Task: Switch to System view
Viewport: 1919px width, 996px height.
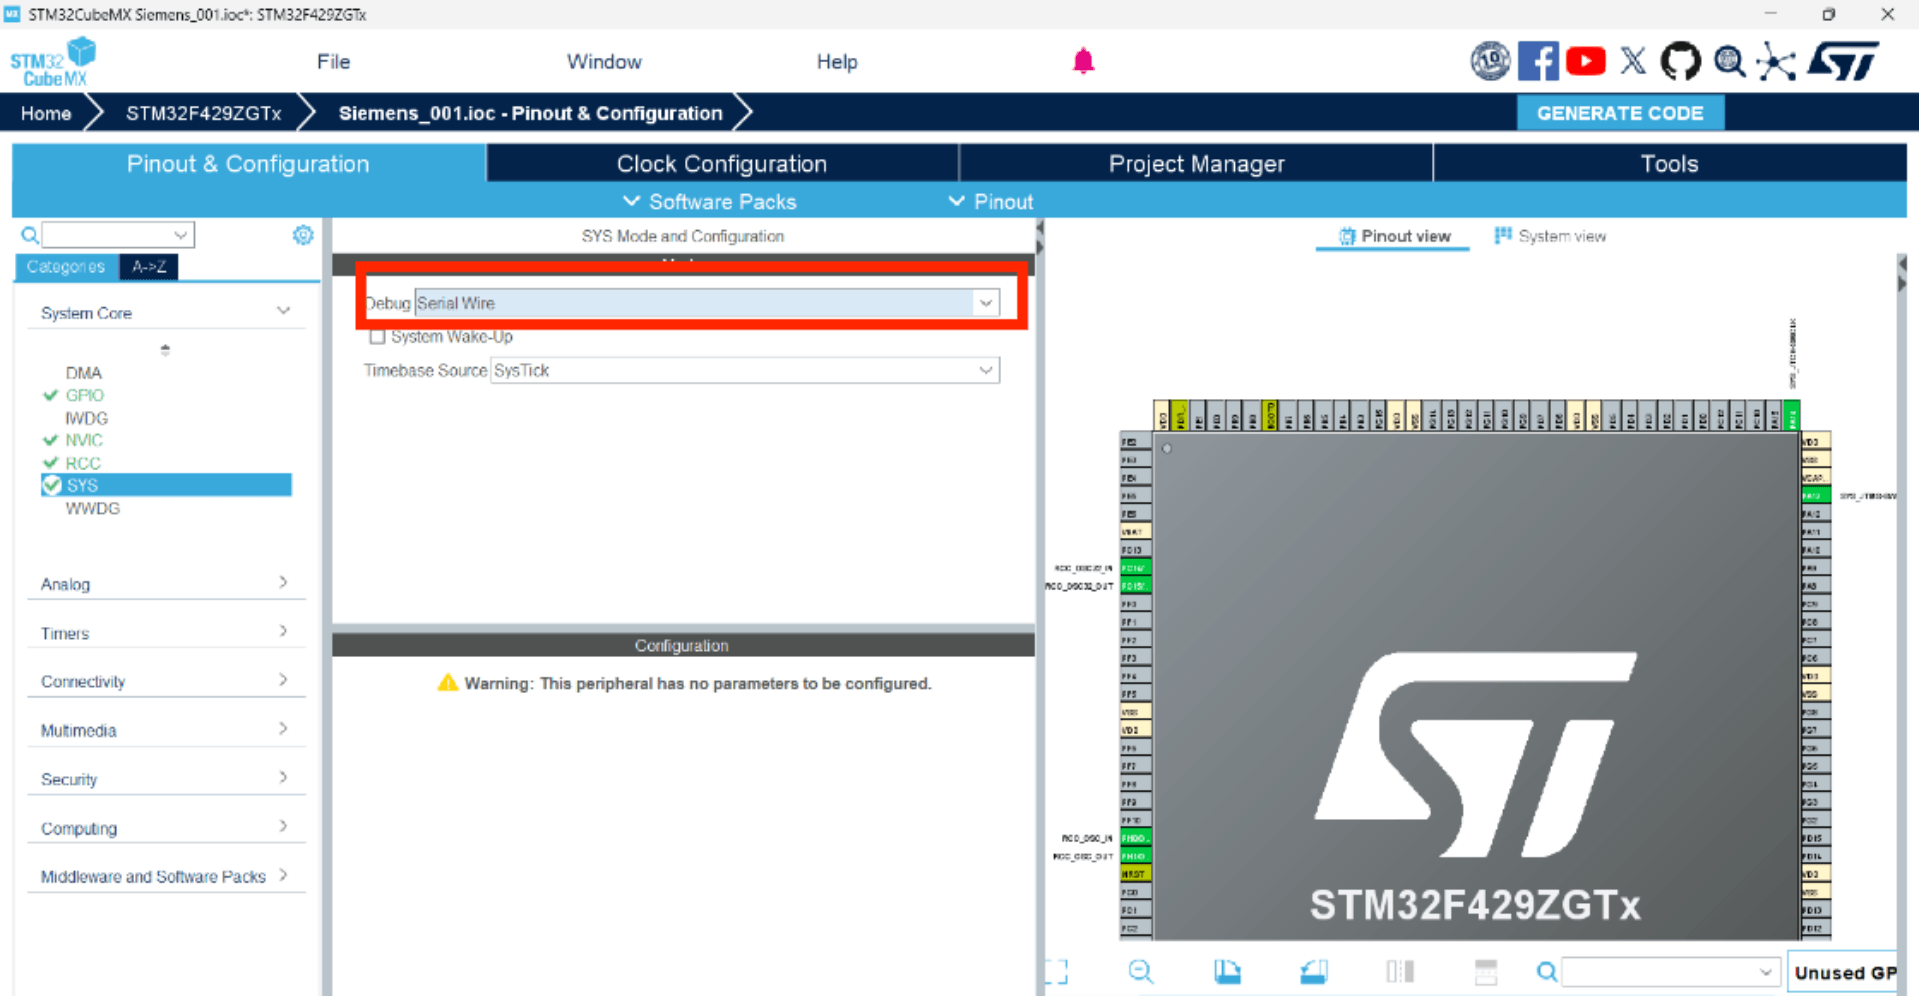Action: point(1550,236)
